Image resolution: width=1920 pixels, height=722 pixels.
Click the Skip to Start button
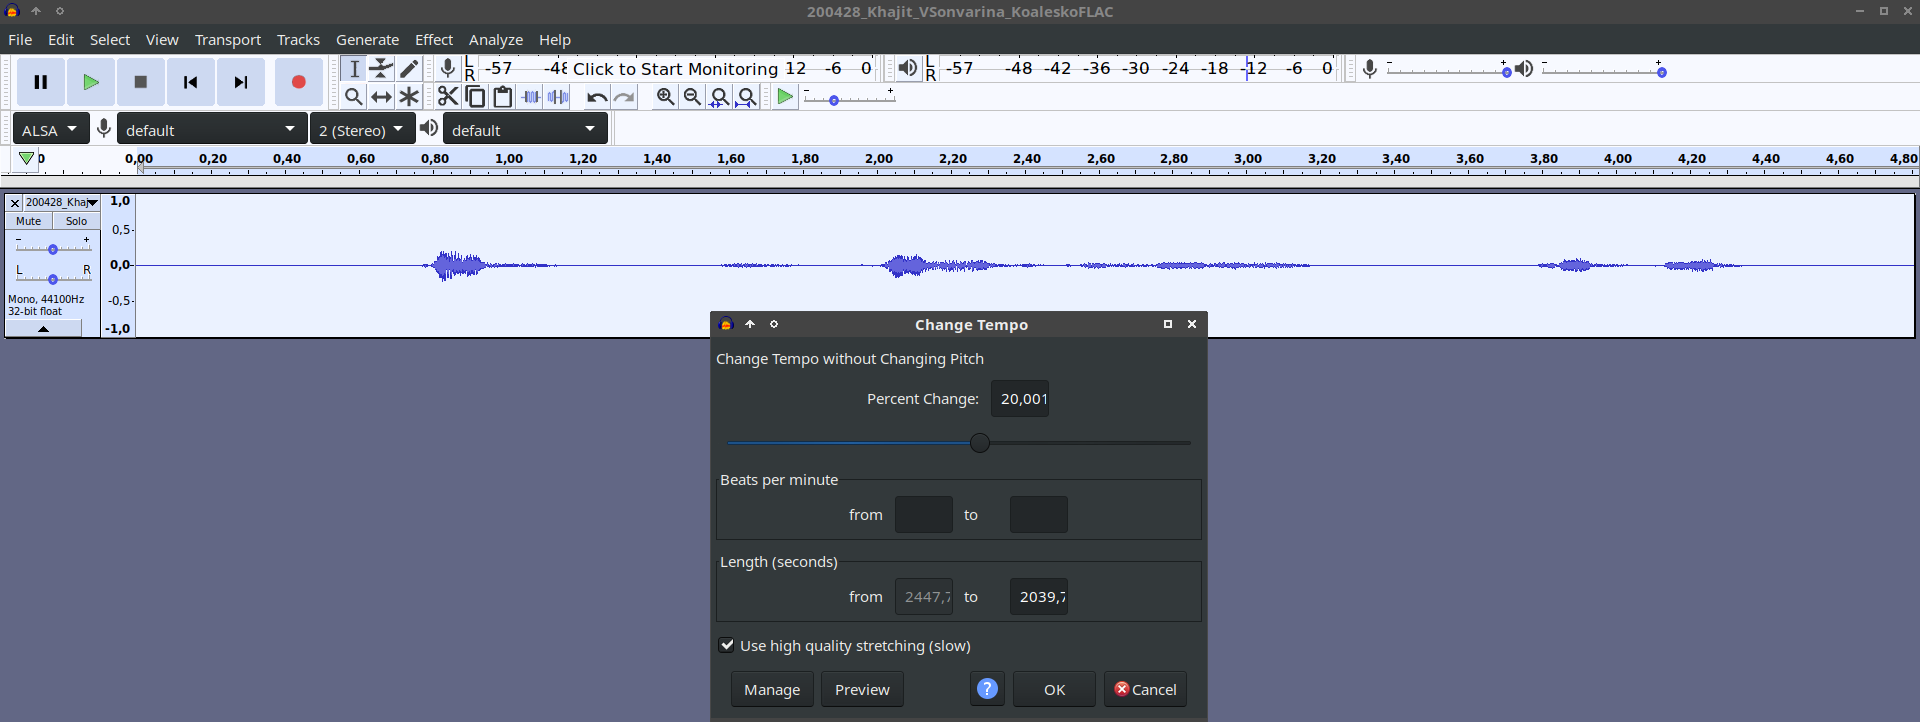point(190,82)
